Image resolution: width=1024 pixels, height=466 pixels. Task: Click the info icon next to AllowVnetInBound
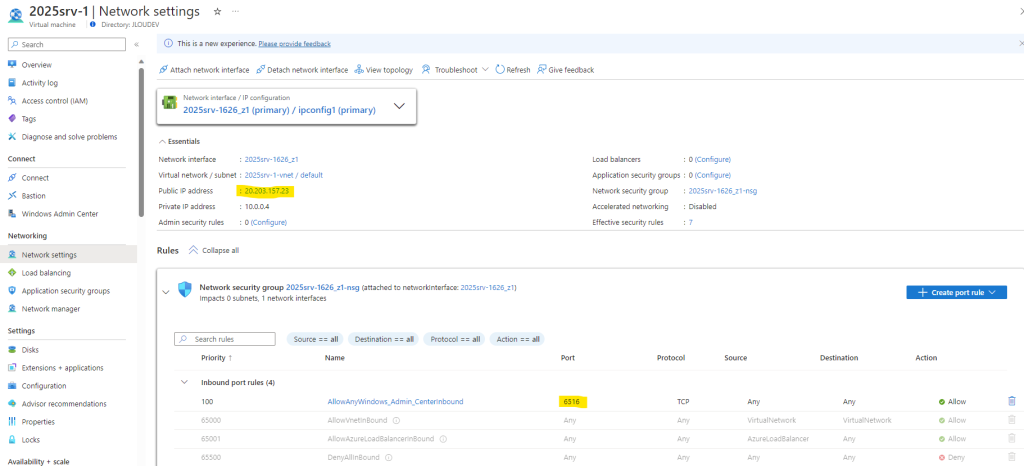[396, 420]
